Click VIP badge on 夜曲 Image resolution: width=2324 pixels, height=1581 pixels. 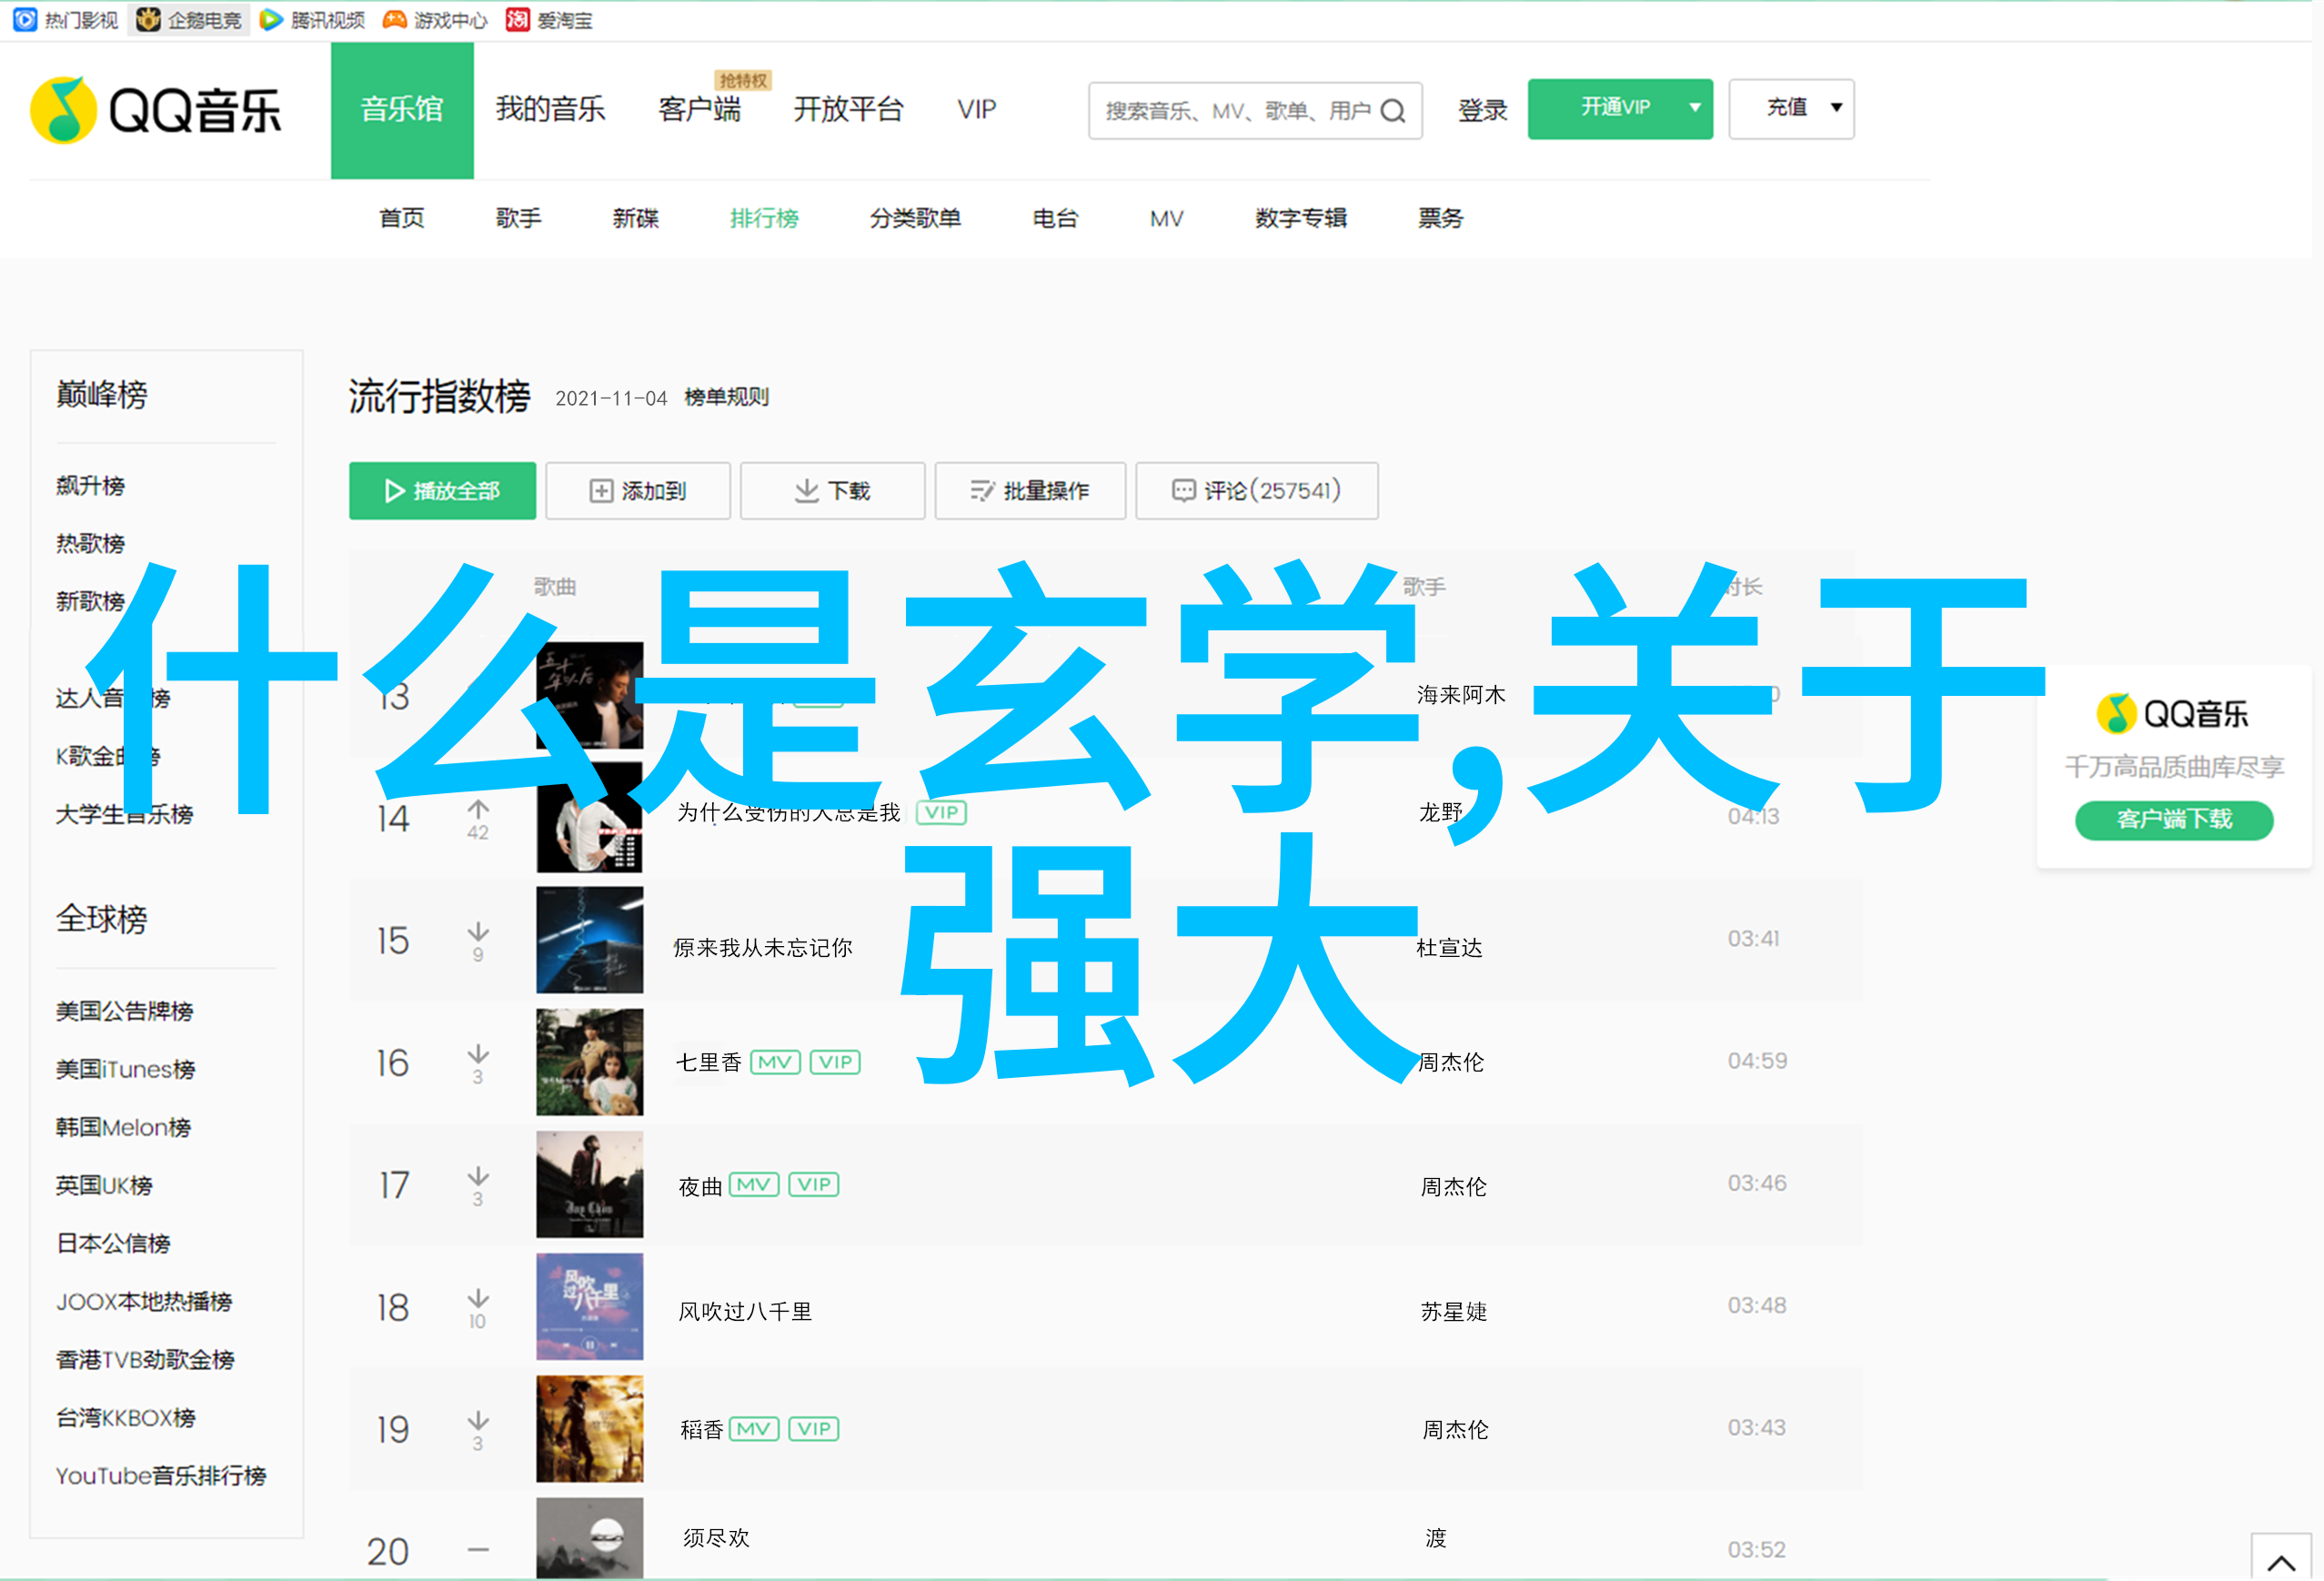pyautogui.click(x=814, y=1185)
